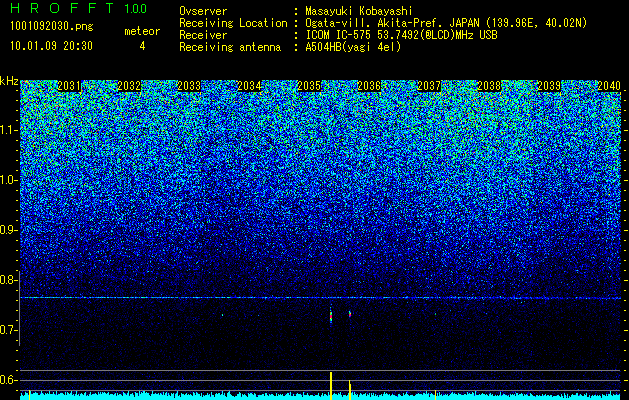Select version number 1.0.0
This screenshot has height=400, width=629.
pyautogui.click(x=135, y=8)
